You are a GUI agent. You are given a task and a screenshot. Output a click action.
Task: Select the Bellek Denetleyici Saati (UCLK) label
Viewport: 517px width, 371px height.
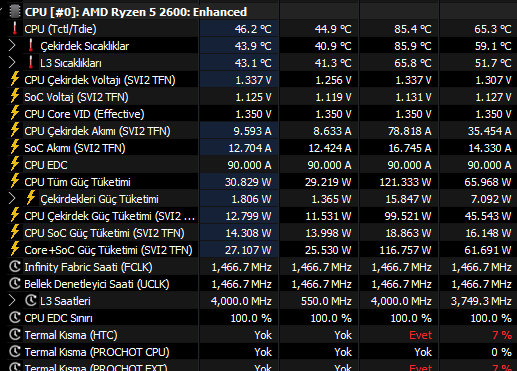(x=97, y=284)
